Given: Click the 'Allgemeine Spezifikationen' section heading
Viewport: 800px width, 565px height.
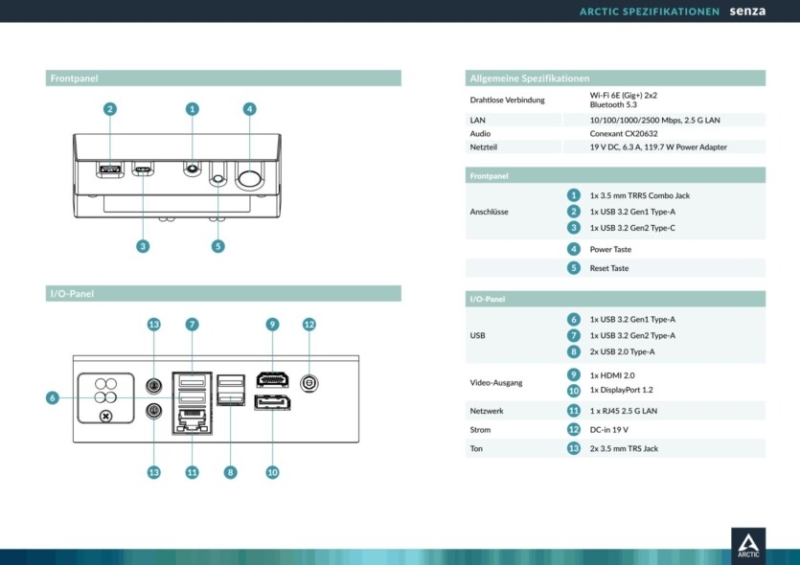Looking at the screenshot, I should [530, 78].
